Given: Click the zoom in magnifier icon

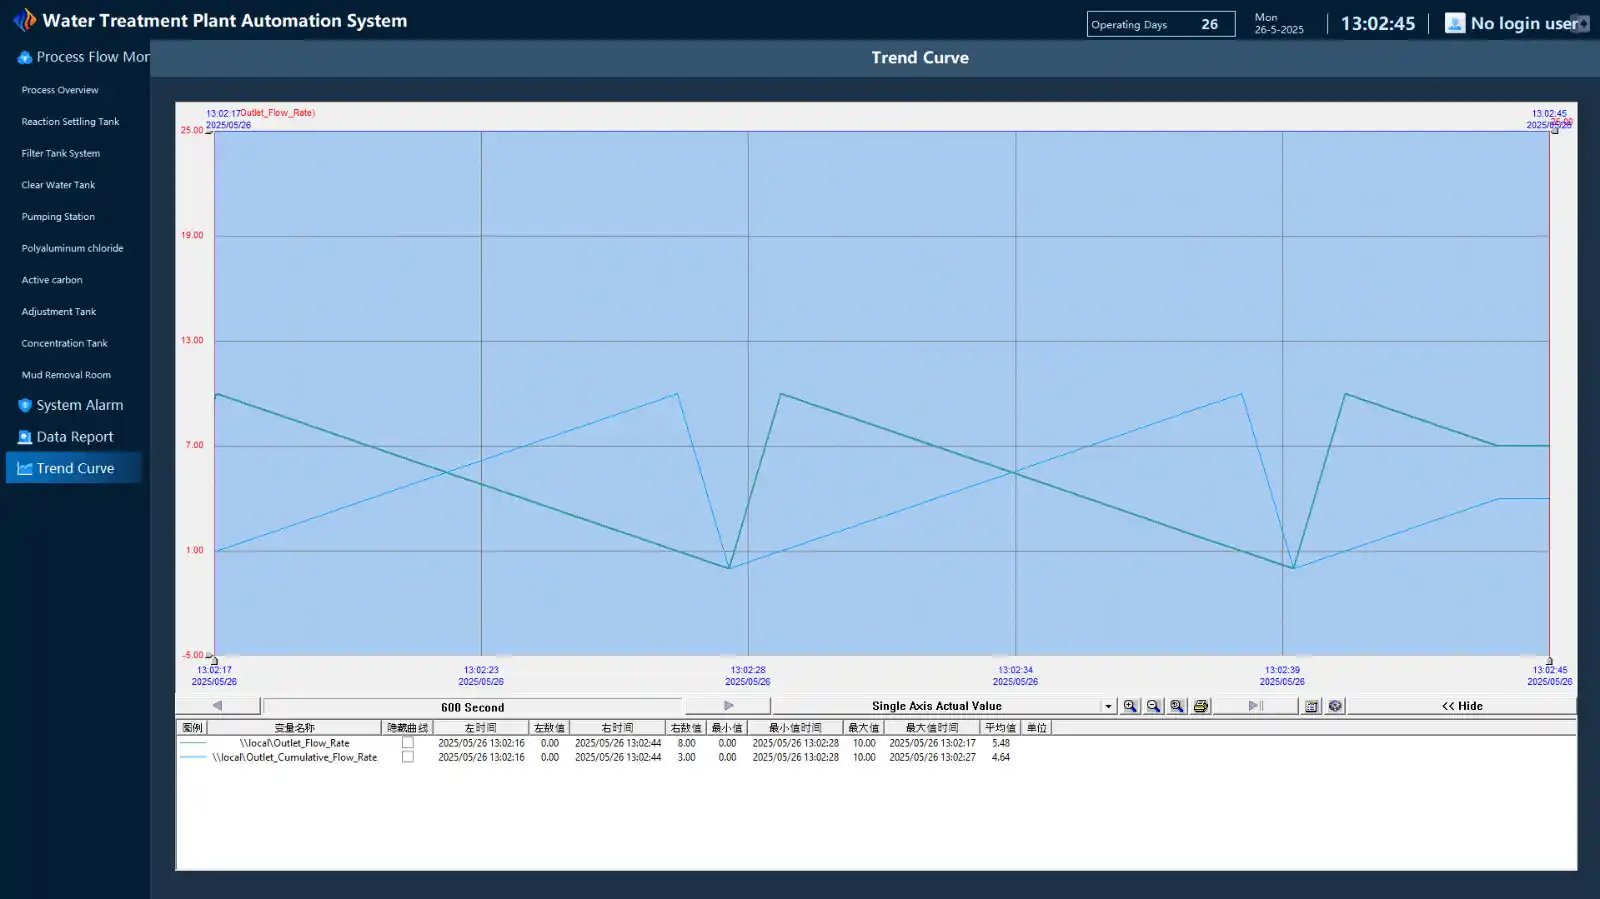Looking at the screenshot, I should (x=1130, y=706).
